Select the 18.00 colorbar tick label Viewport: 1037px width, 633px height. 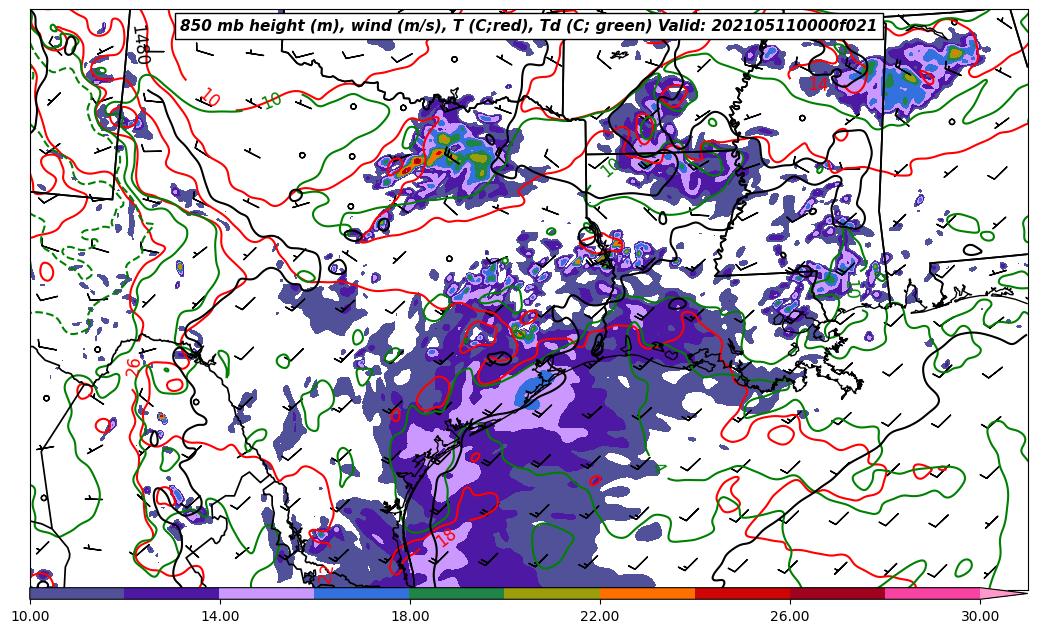(x=410, y=616)
